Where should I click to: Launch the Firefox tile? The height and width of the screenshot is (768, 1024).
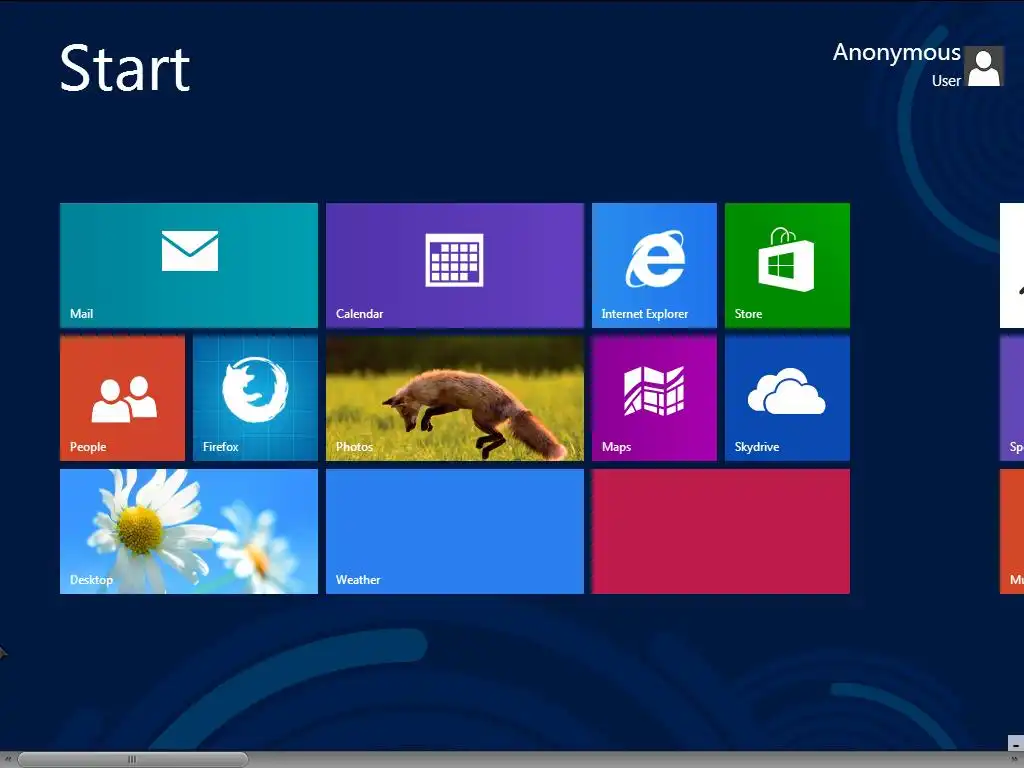255,398
